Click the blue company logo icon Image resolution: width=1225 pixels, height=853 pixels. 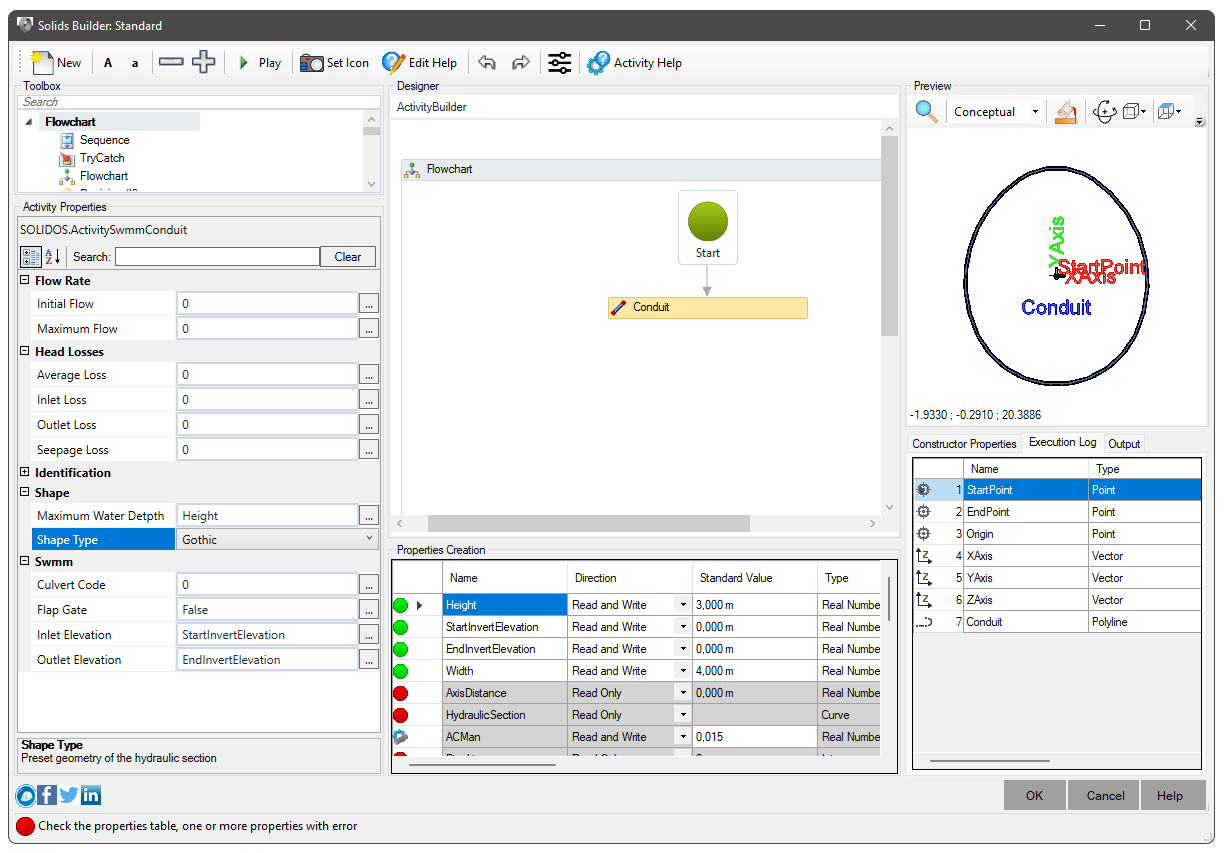click(26, 796)
